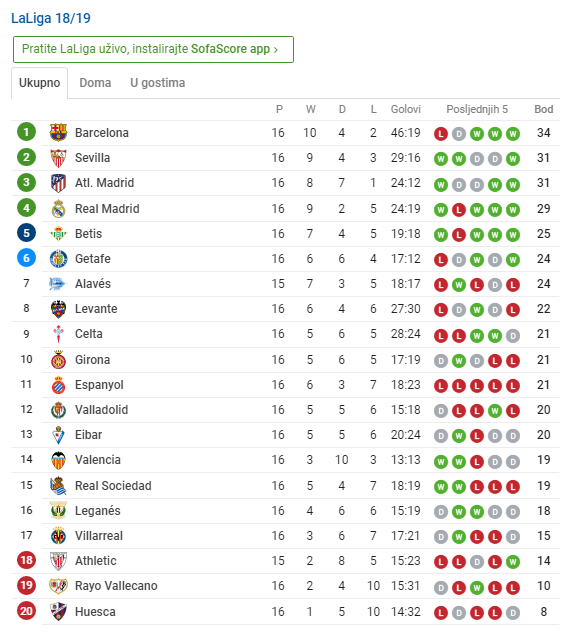Click the Huesca club crest
This screenshot has height=632, width=575.
point(58,611)
